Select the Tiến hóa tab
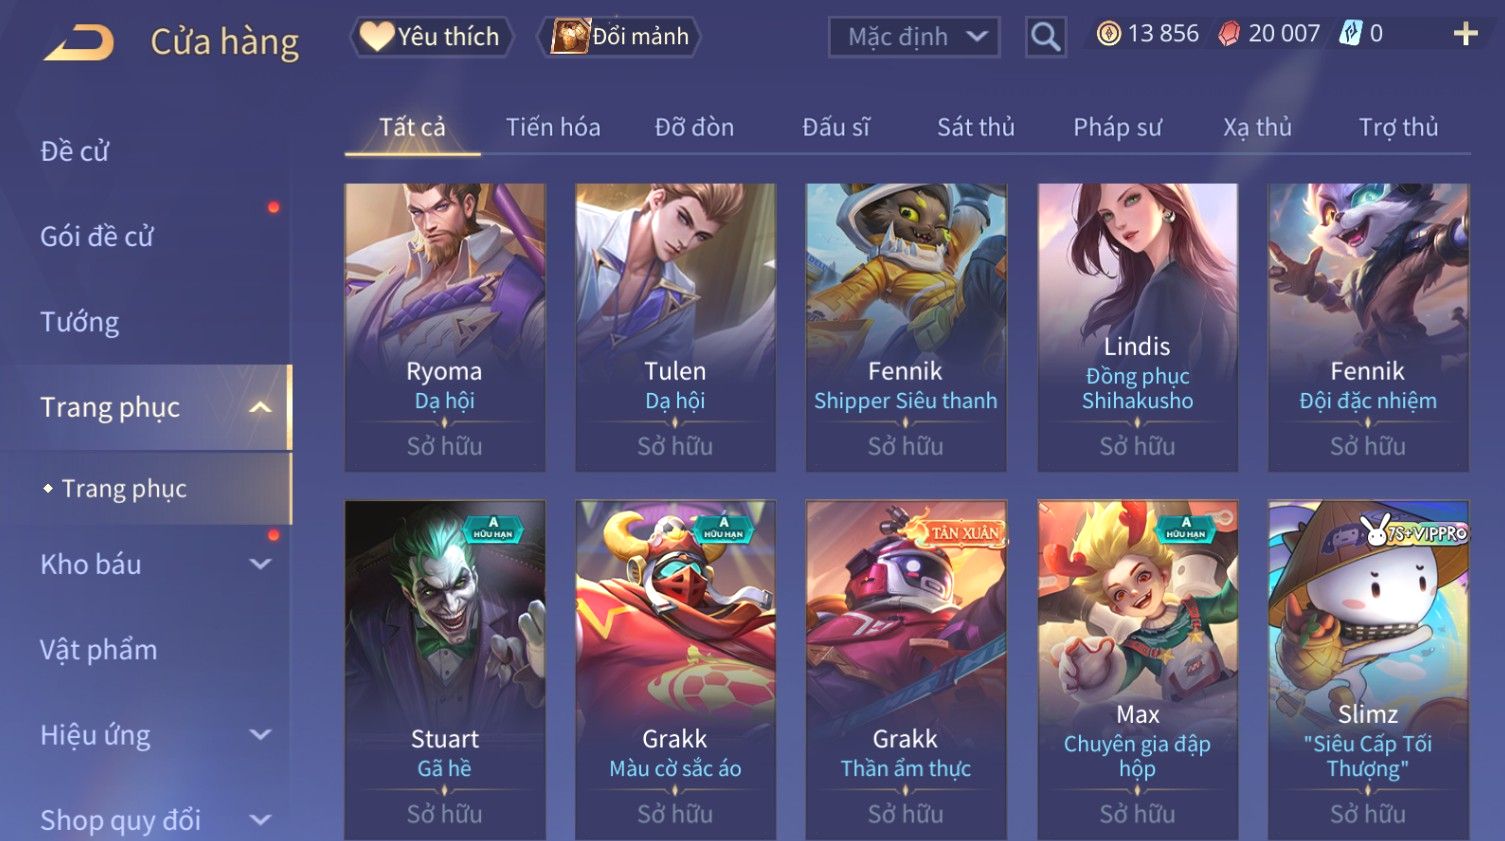The width and height of the screenshot is (1505, 841). 553,127
